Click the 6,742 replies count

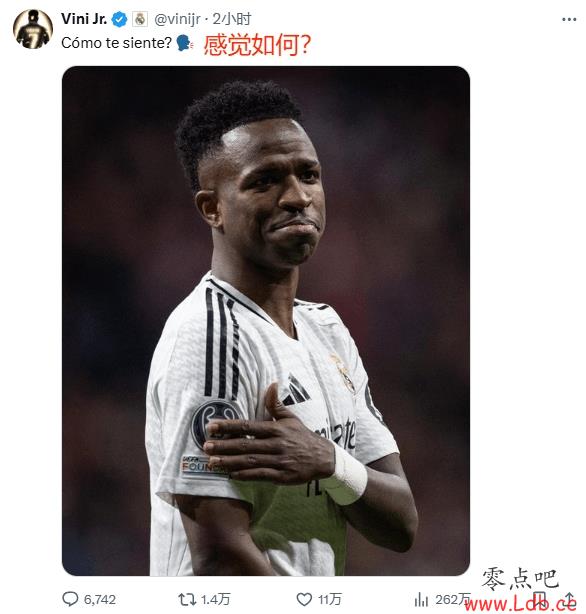99,600
